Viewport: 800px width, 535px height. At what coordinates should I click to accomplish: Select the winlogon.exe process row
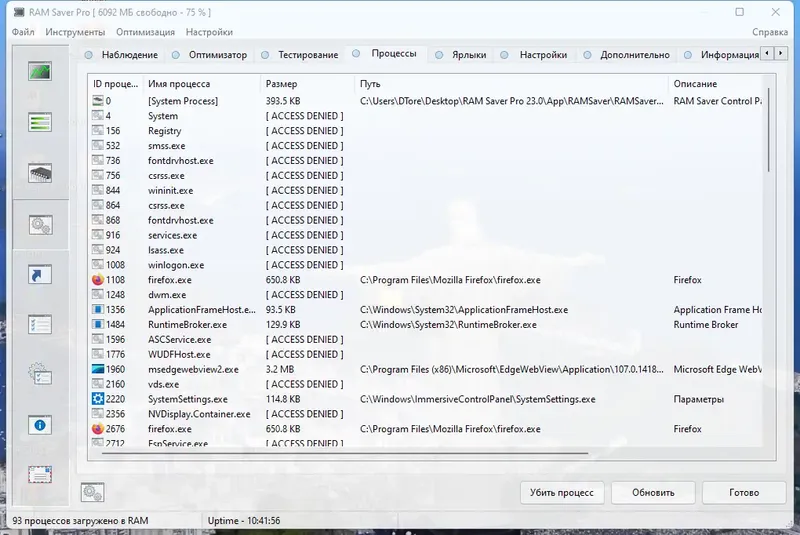(x=427, y=265)
